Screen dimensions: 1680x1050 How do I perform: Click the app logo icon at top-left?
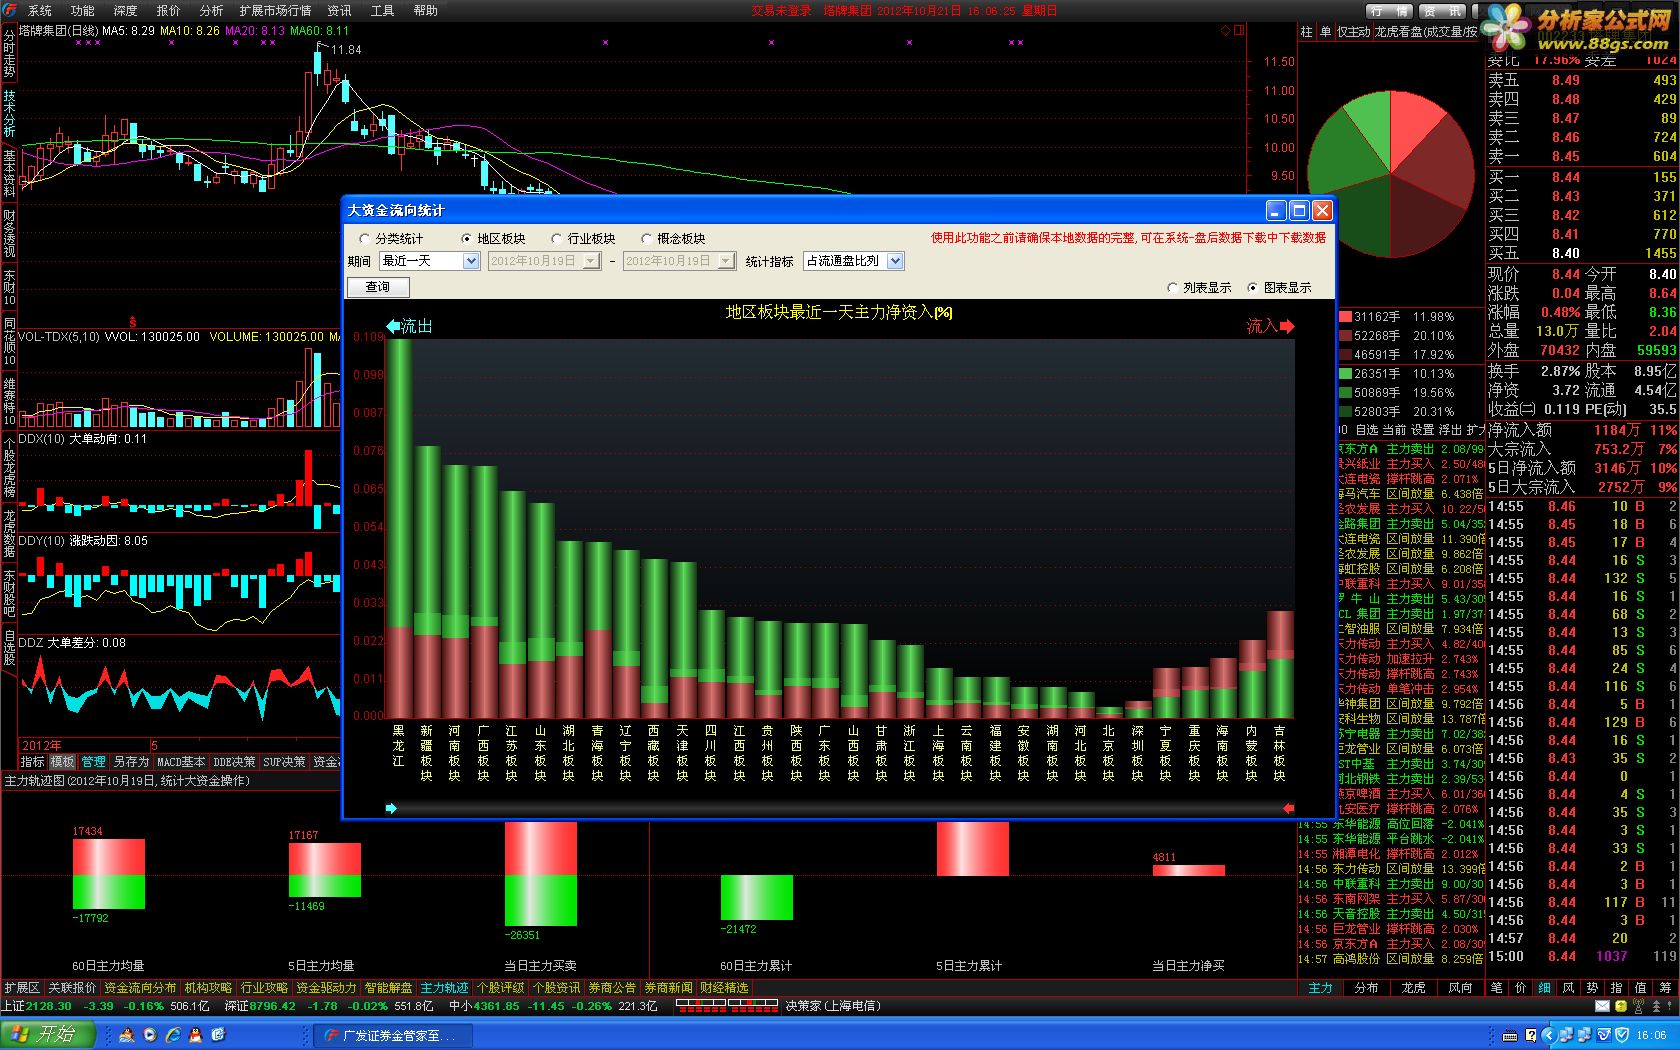pos(9,10)
